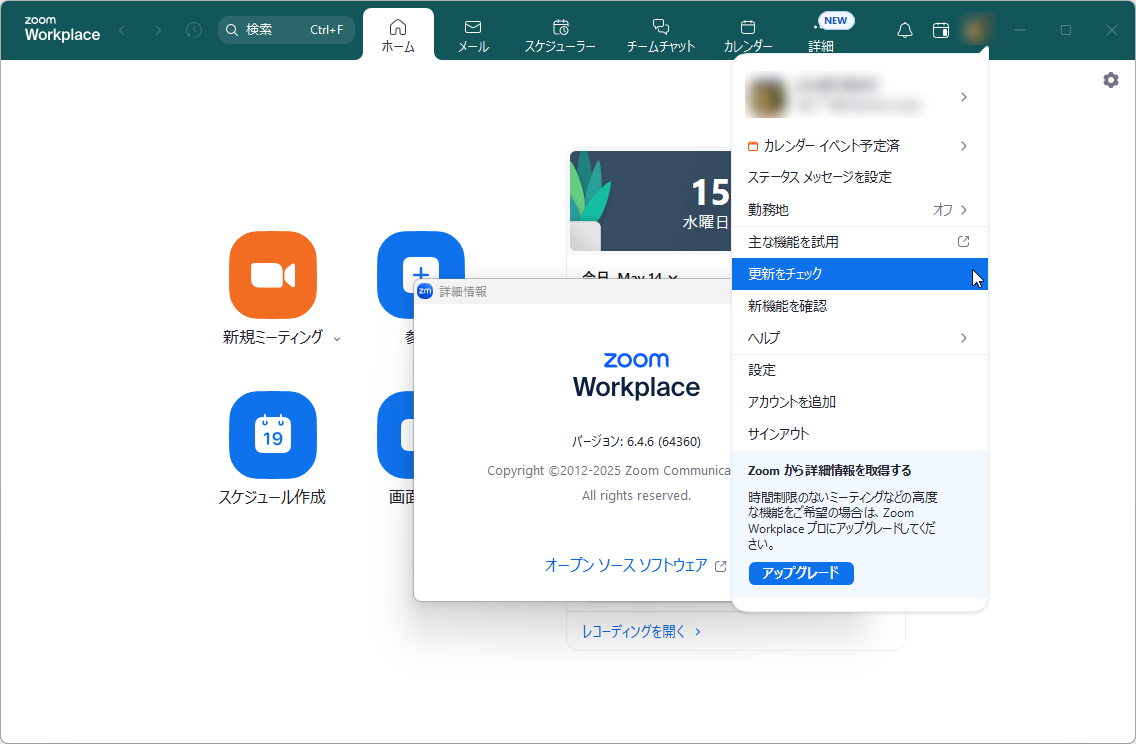Open スケジュール作成 via the calendar icon
The image size is (1136, 744).
pos(273,435)
